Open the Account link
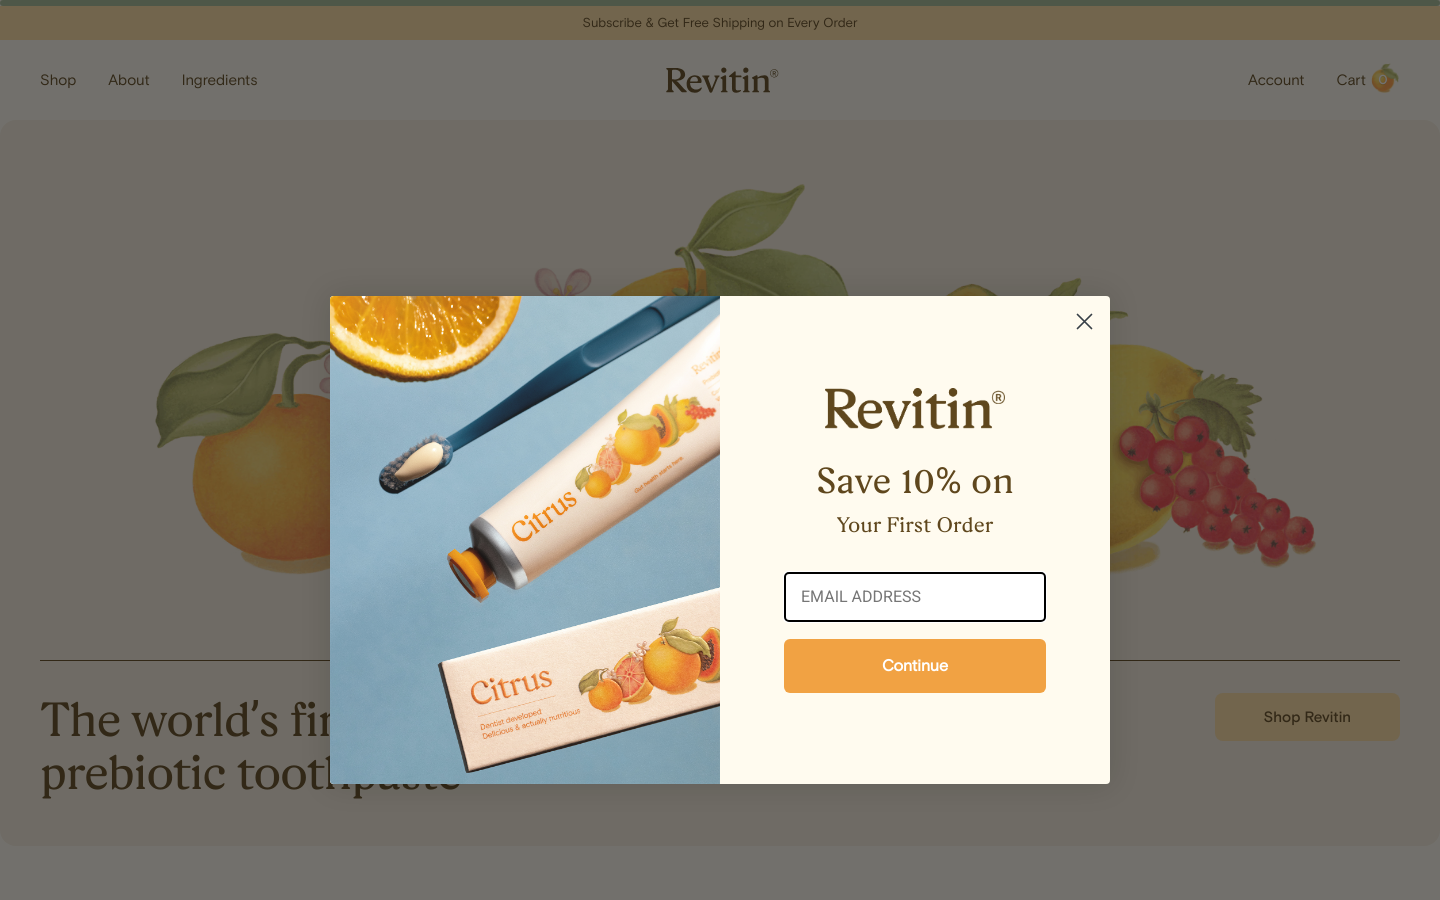Image resolution: width=1440 pixels, height=900 pixels. point(1276,80)
